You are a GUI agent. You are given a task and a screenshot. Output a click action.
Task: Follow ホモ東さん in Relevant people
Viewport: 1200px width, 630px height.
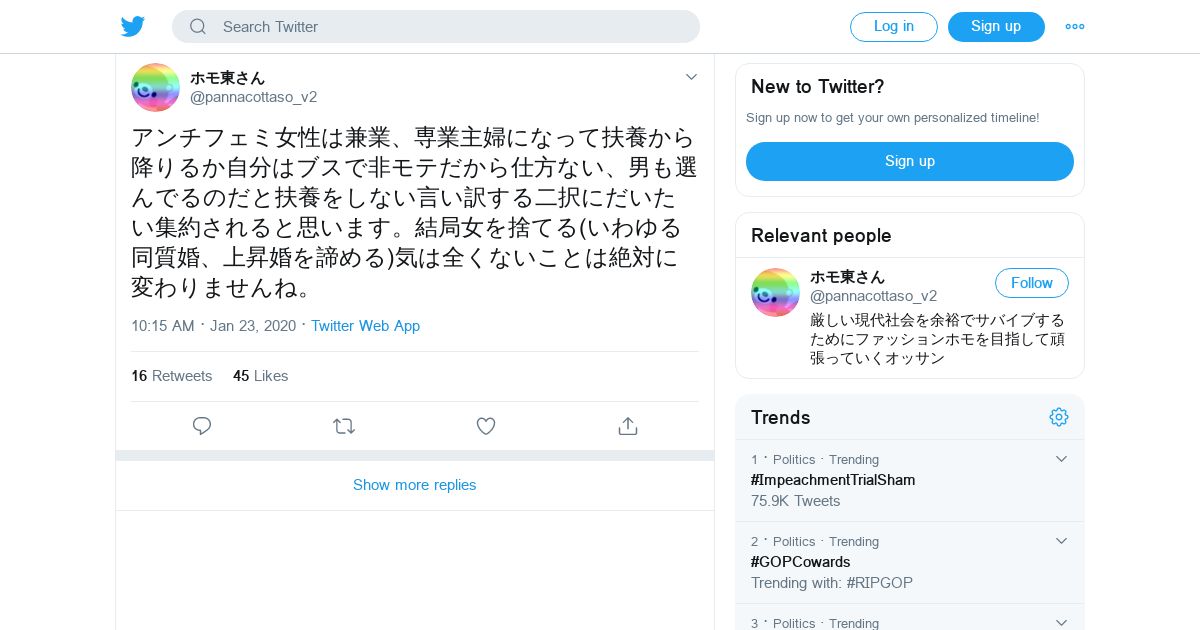[1031, 283]
